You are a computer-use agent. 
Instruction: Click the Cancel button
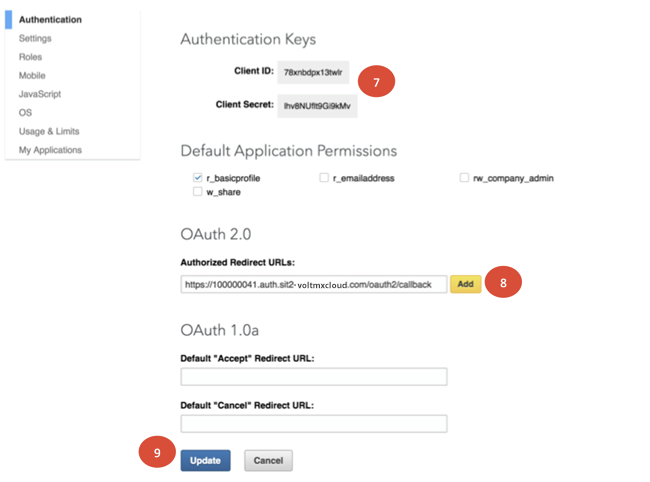pyautogui.click(x=268, y=460)
